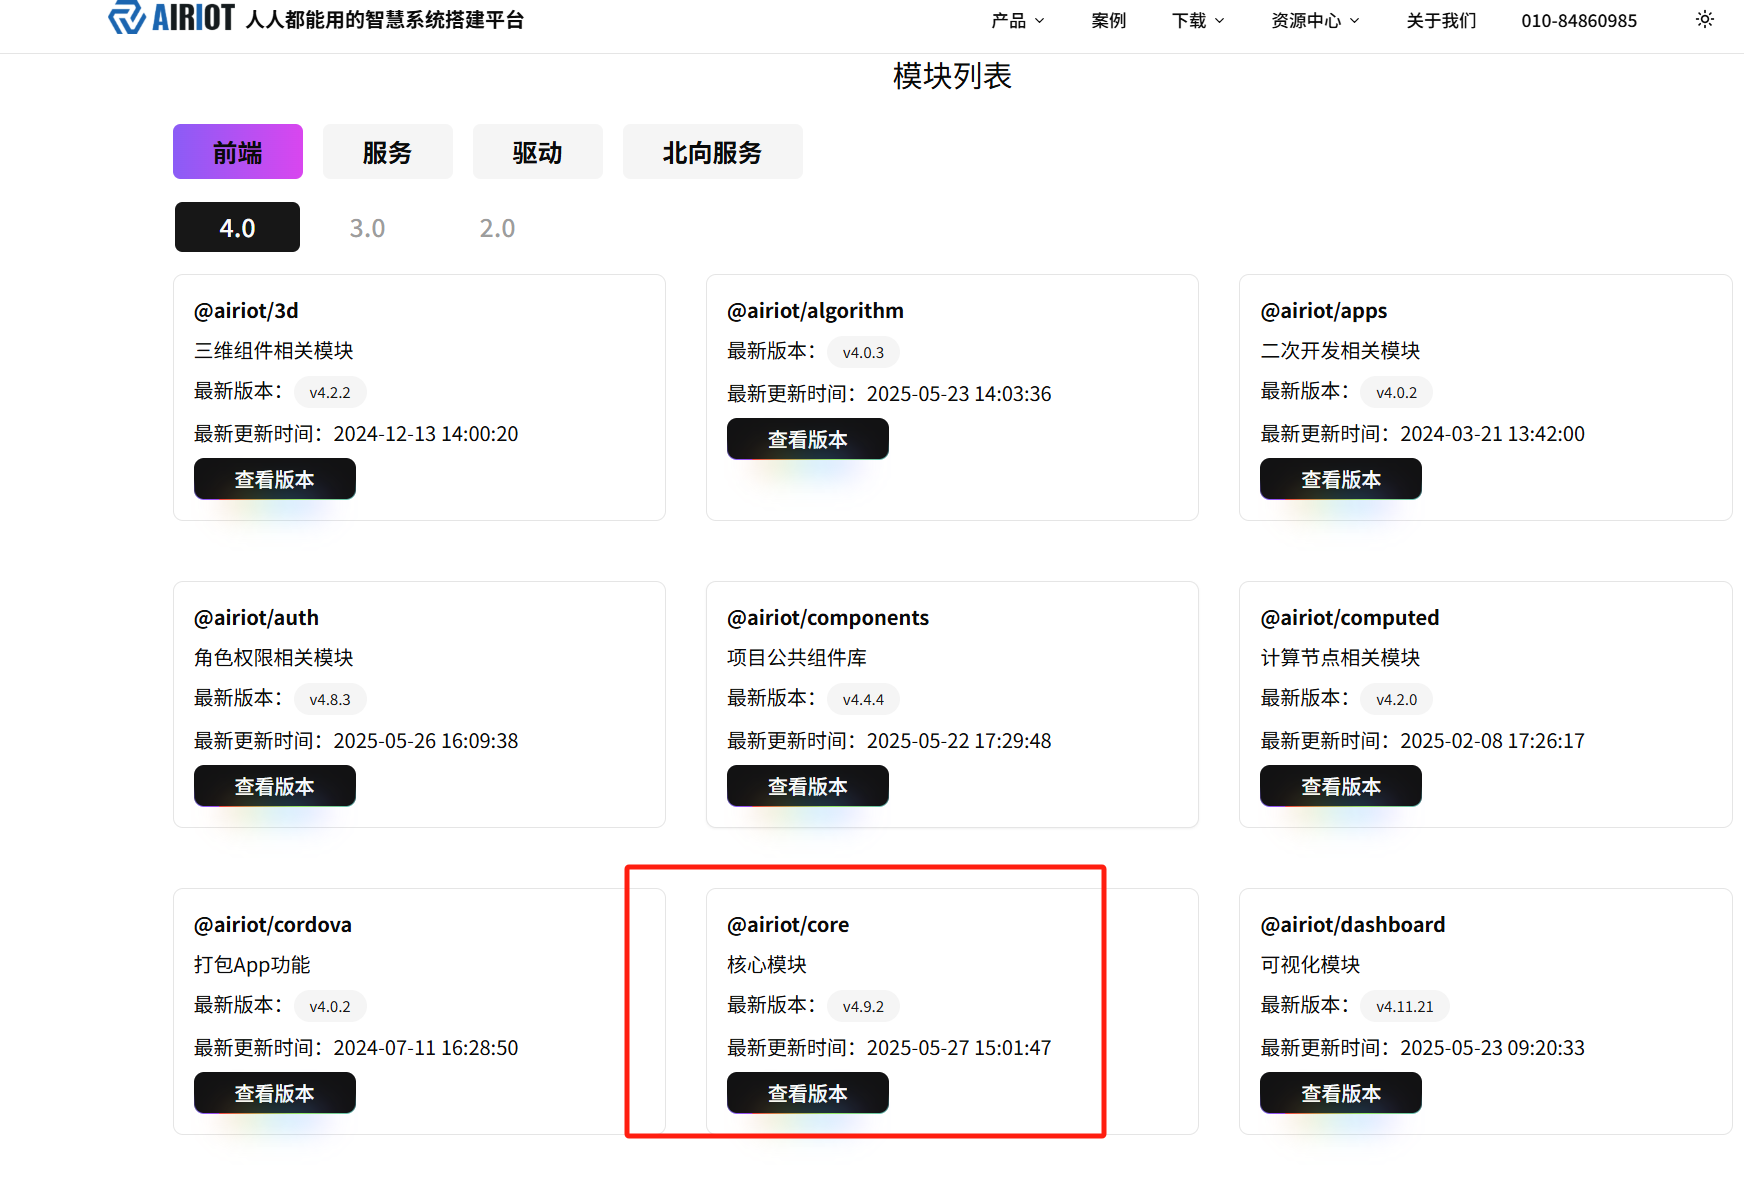Click the 打包App功能 description

[x=252, y=965]
